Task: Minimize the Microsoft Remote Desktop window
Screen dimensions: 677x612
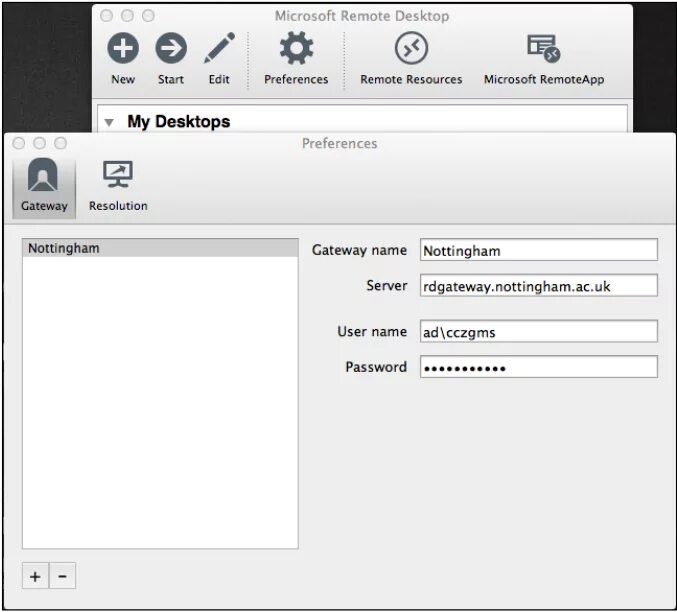Action: [127, 16]
